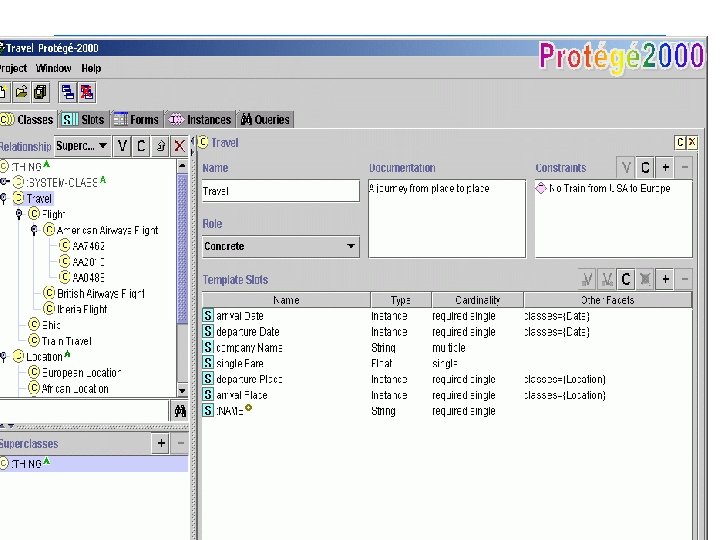Viewport: 720px width, 540px height.
Task: Open project via the folder toolbar icon
Action: coord(21,92)
